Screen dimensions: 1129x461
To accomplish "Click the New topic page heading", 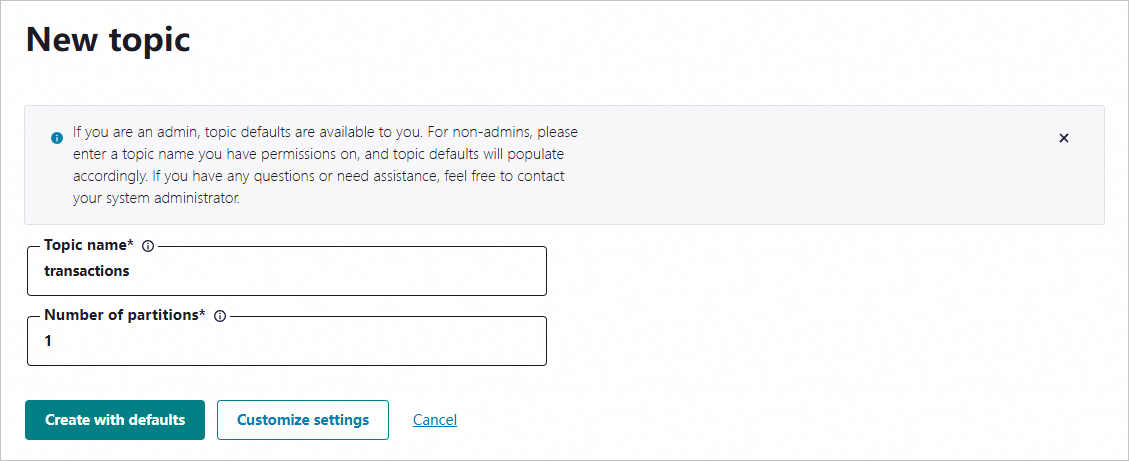I will (108, 40).
